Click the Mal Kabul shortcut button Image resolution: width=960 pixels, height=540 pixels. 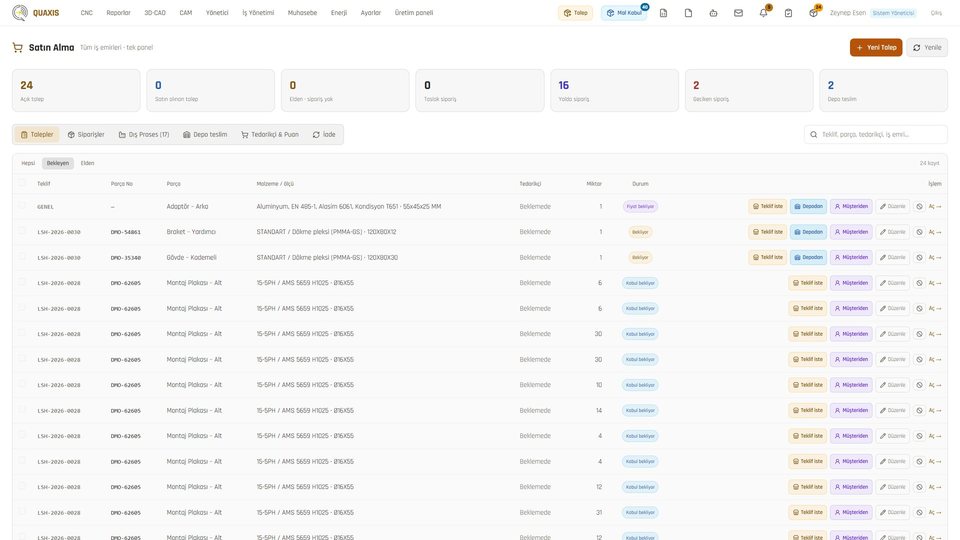click(624, 13)
